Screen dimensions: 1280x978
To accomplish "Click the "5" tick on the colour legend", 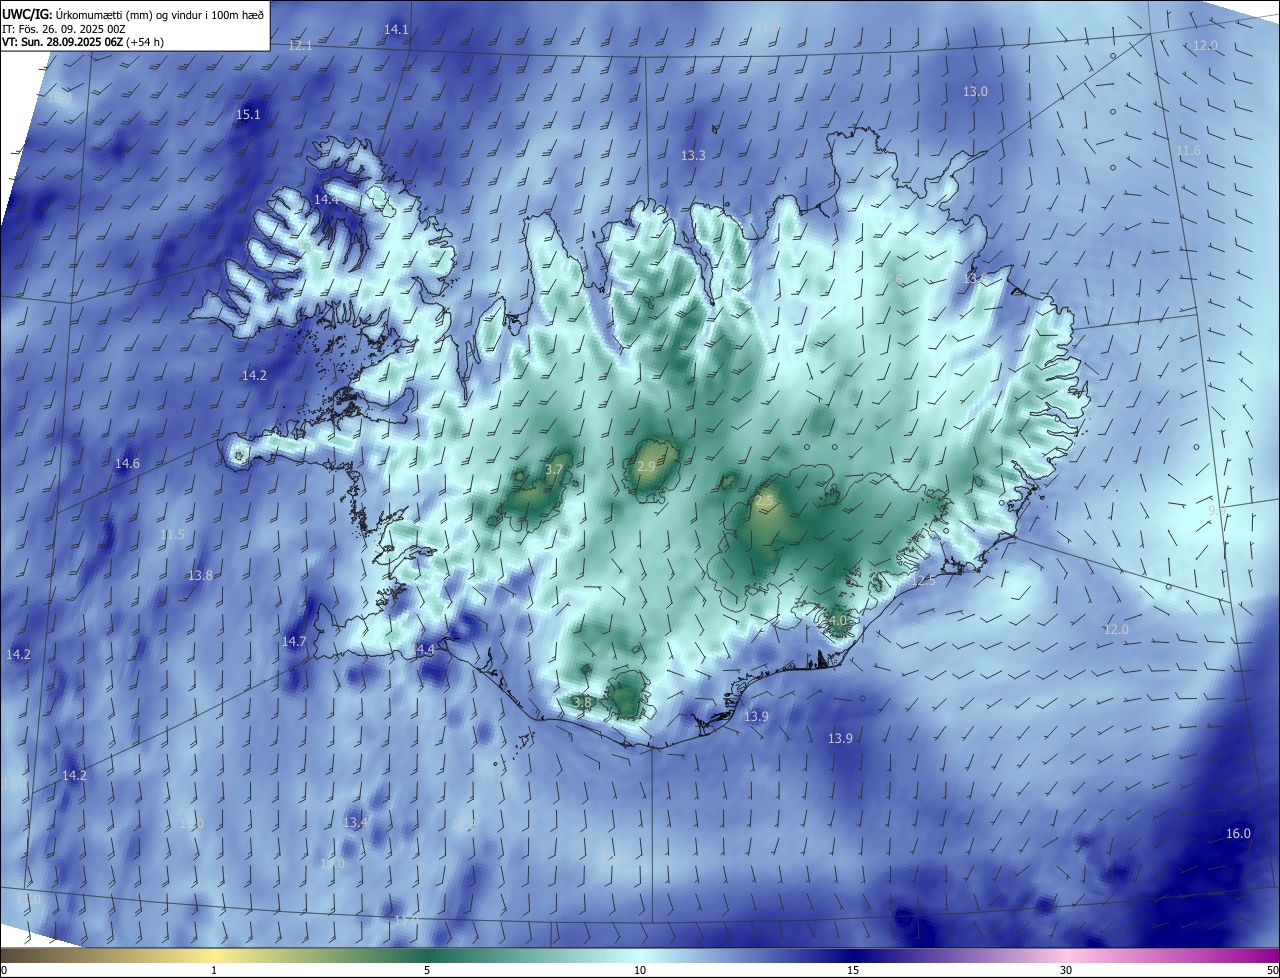I will click(427, 971).
